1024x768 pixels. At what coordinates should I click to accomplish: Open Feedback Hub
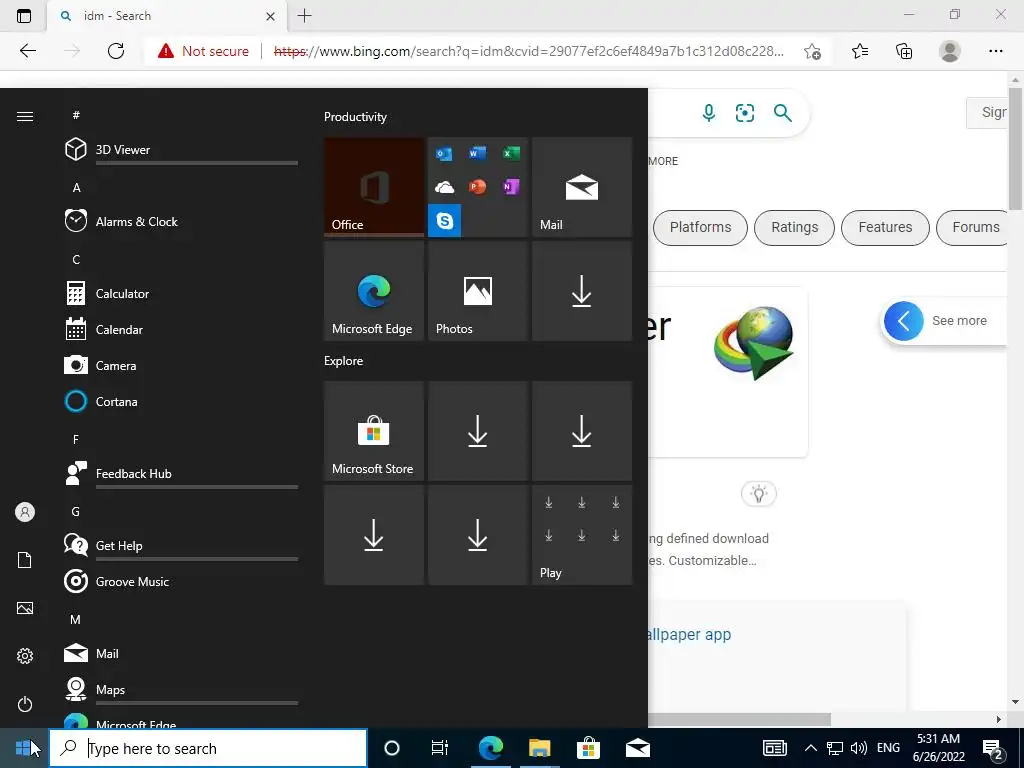tap(181, 473)
